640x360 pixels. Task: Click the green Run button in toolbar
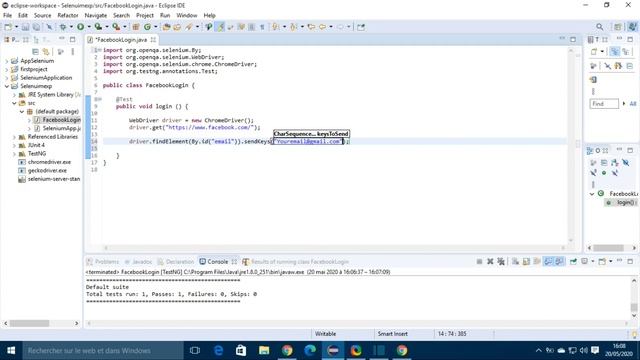point(80,27)
